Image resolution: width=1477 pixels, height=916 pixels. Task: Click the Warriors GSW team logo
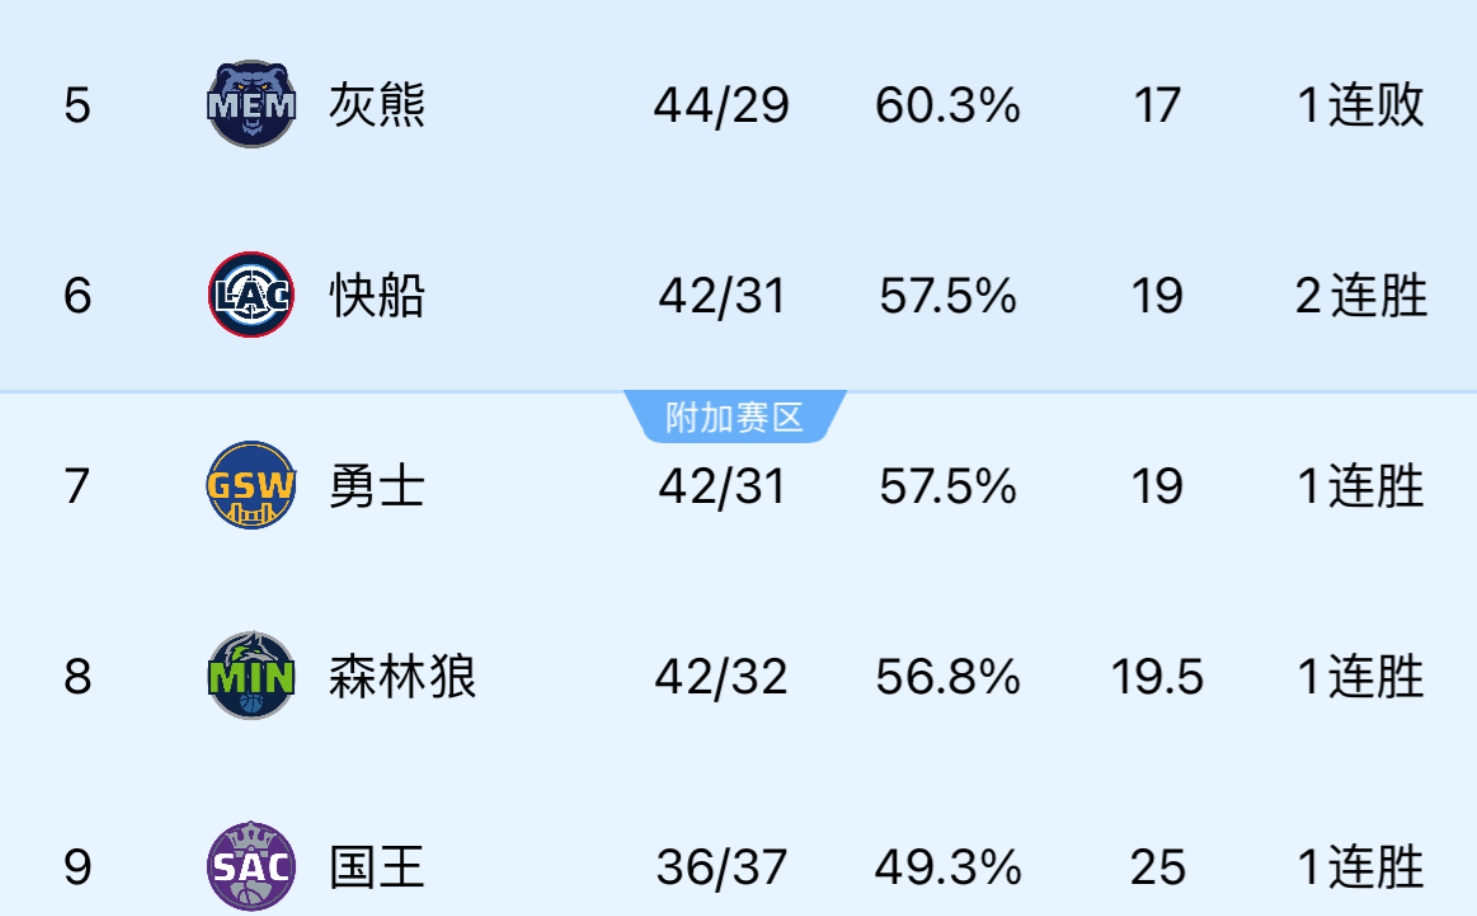[x=251, y=485]
